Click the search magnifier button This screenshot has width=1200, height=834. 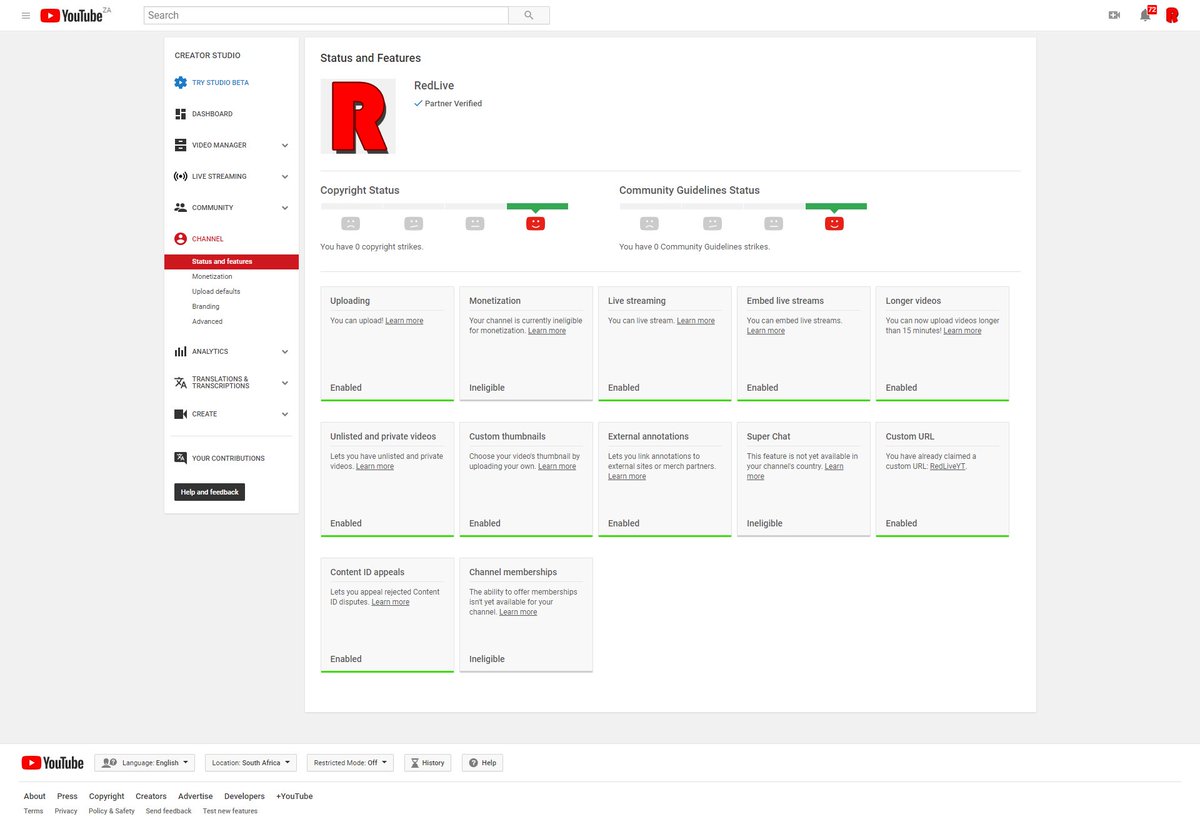[x=529, y=15]
